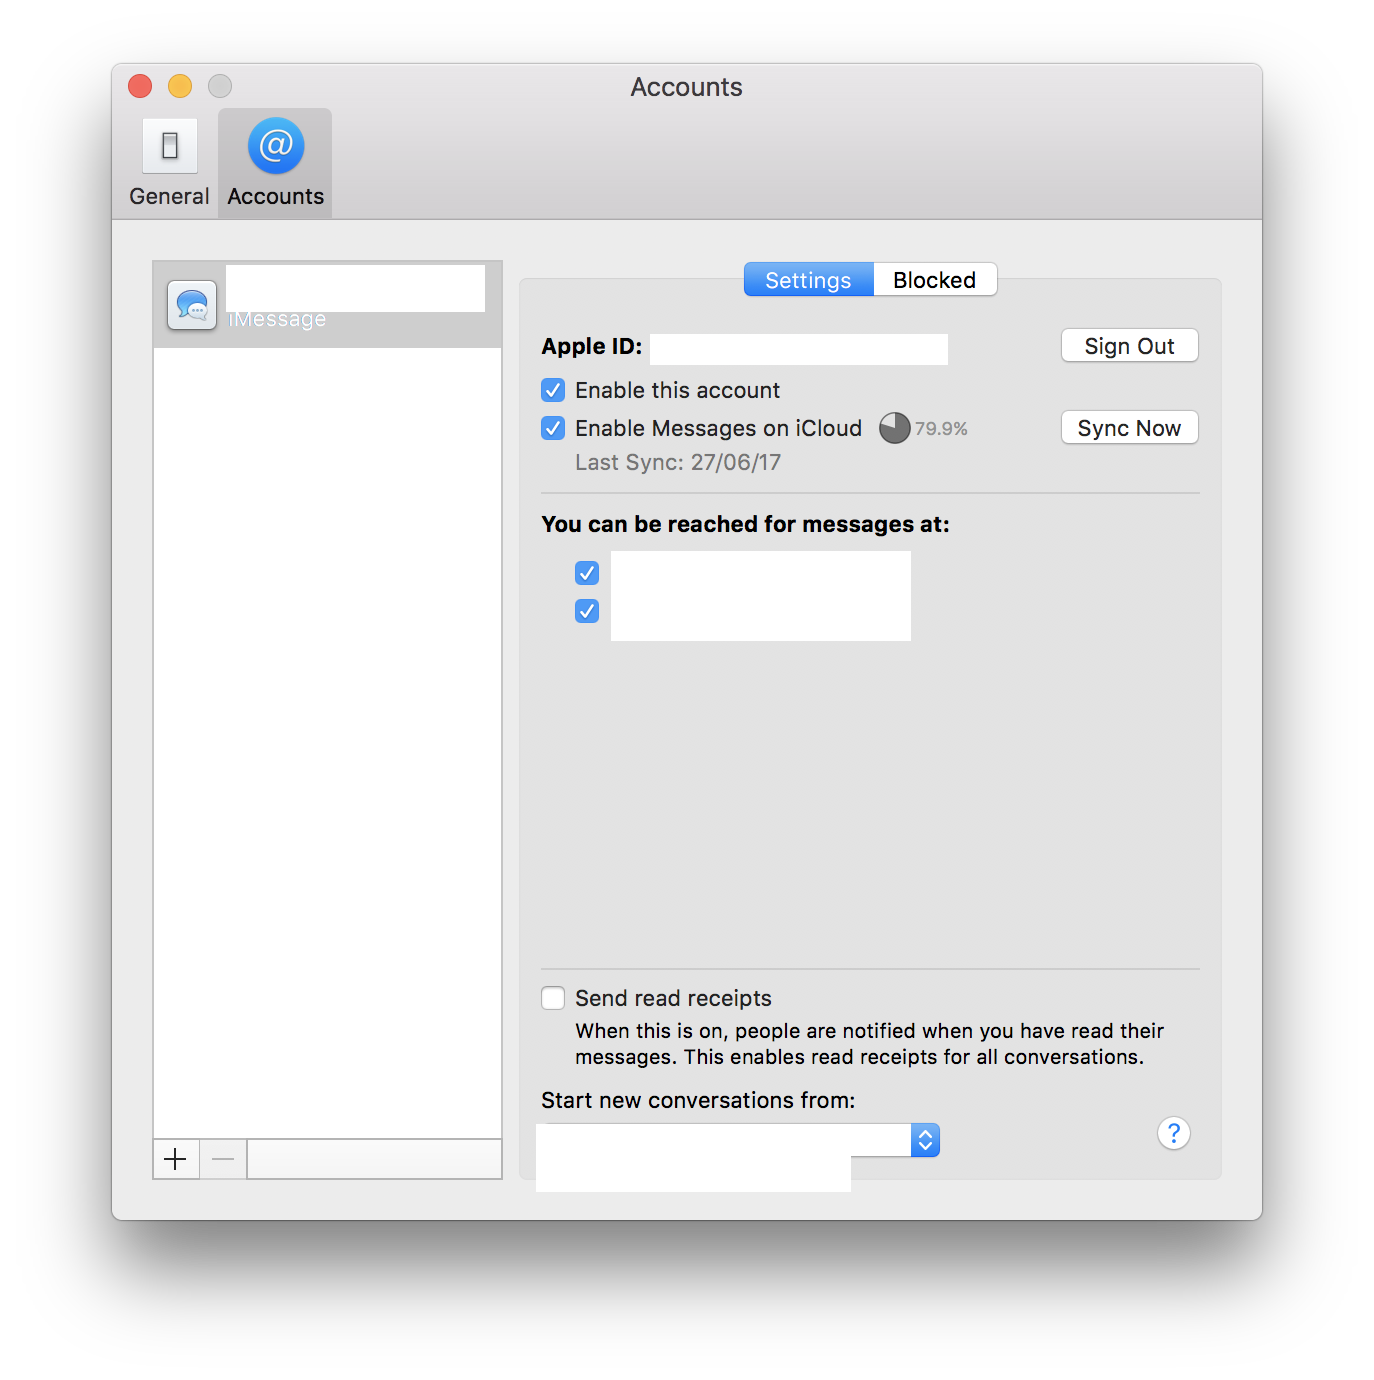1374x1380 pixels.
Task: Select the iMessage account in sidebar
Action: [327, 305]
